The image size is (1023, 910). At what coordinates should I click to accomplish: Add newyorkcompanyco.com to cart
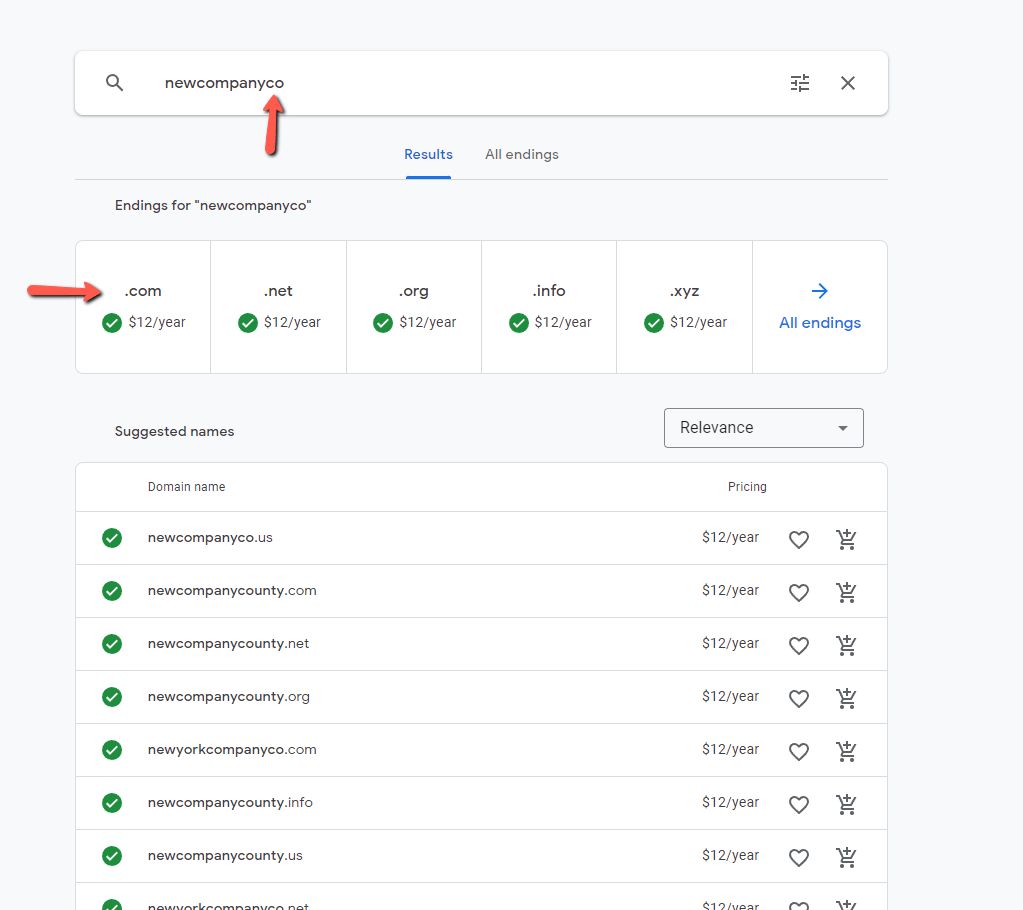click(x=846, y=751)
